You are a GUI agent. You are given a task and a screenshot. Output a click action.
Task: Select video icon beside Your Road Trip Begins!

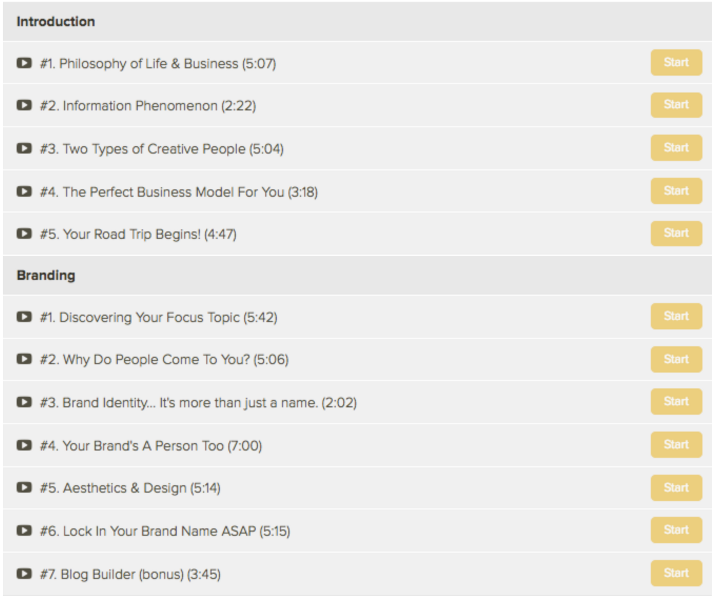coord(24,234)
